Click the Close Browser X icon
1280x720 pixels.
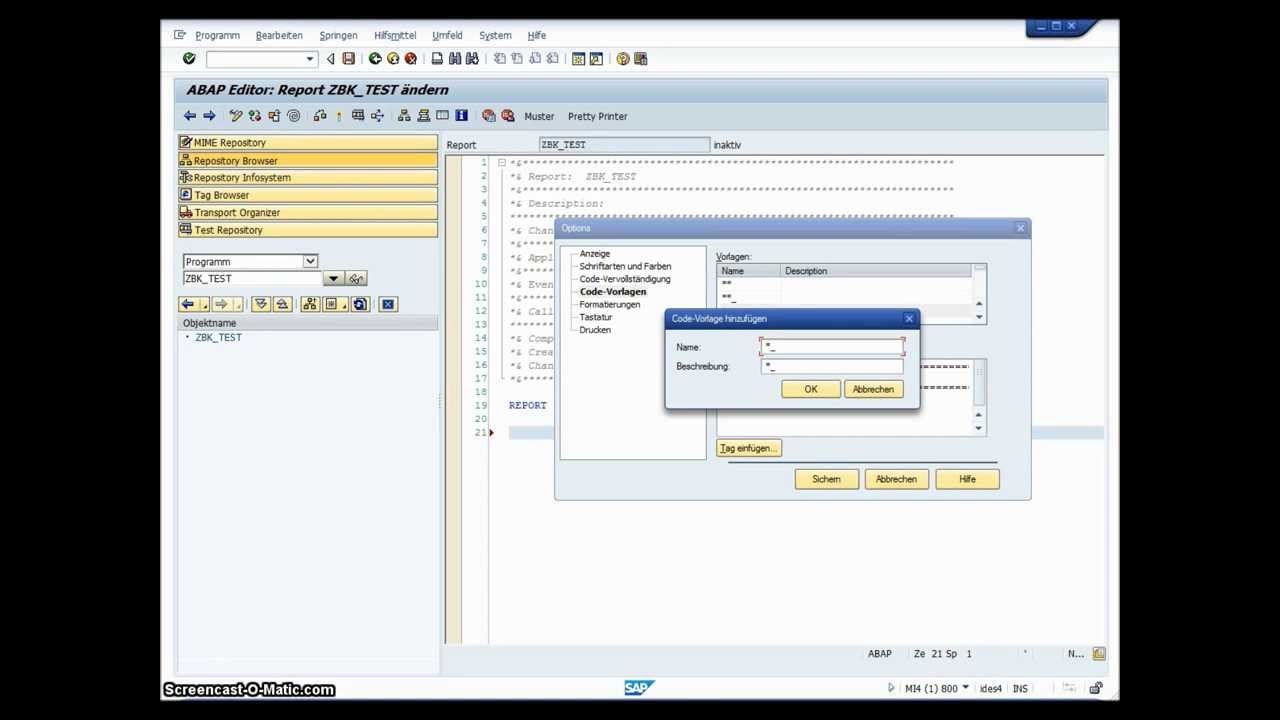(x=388, y=304)
